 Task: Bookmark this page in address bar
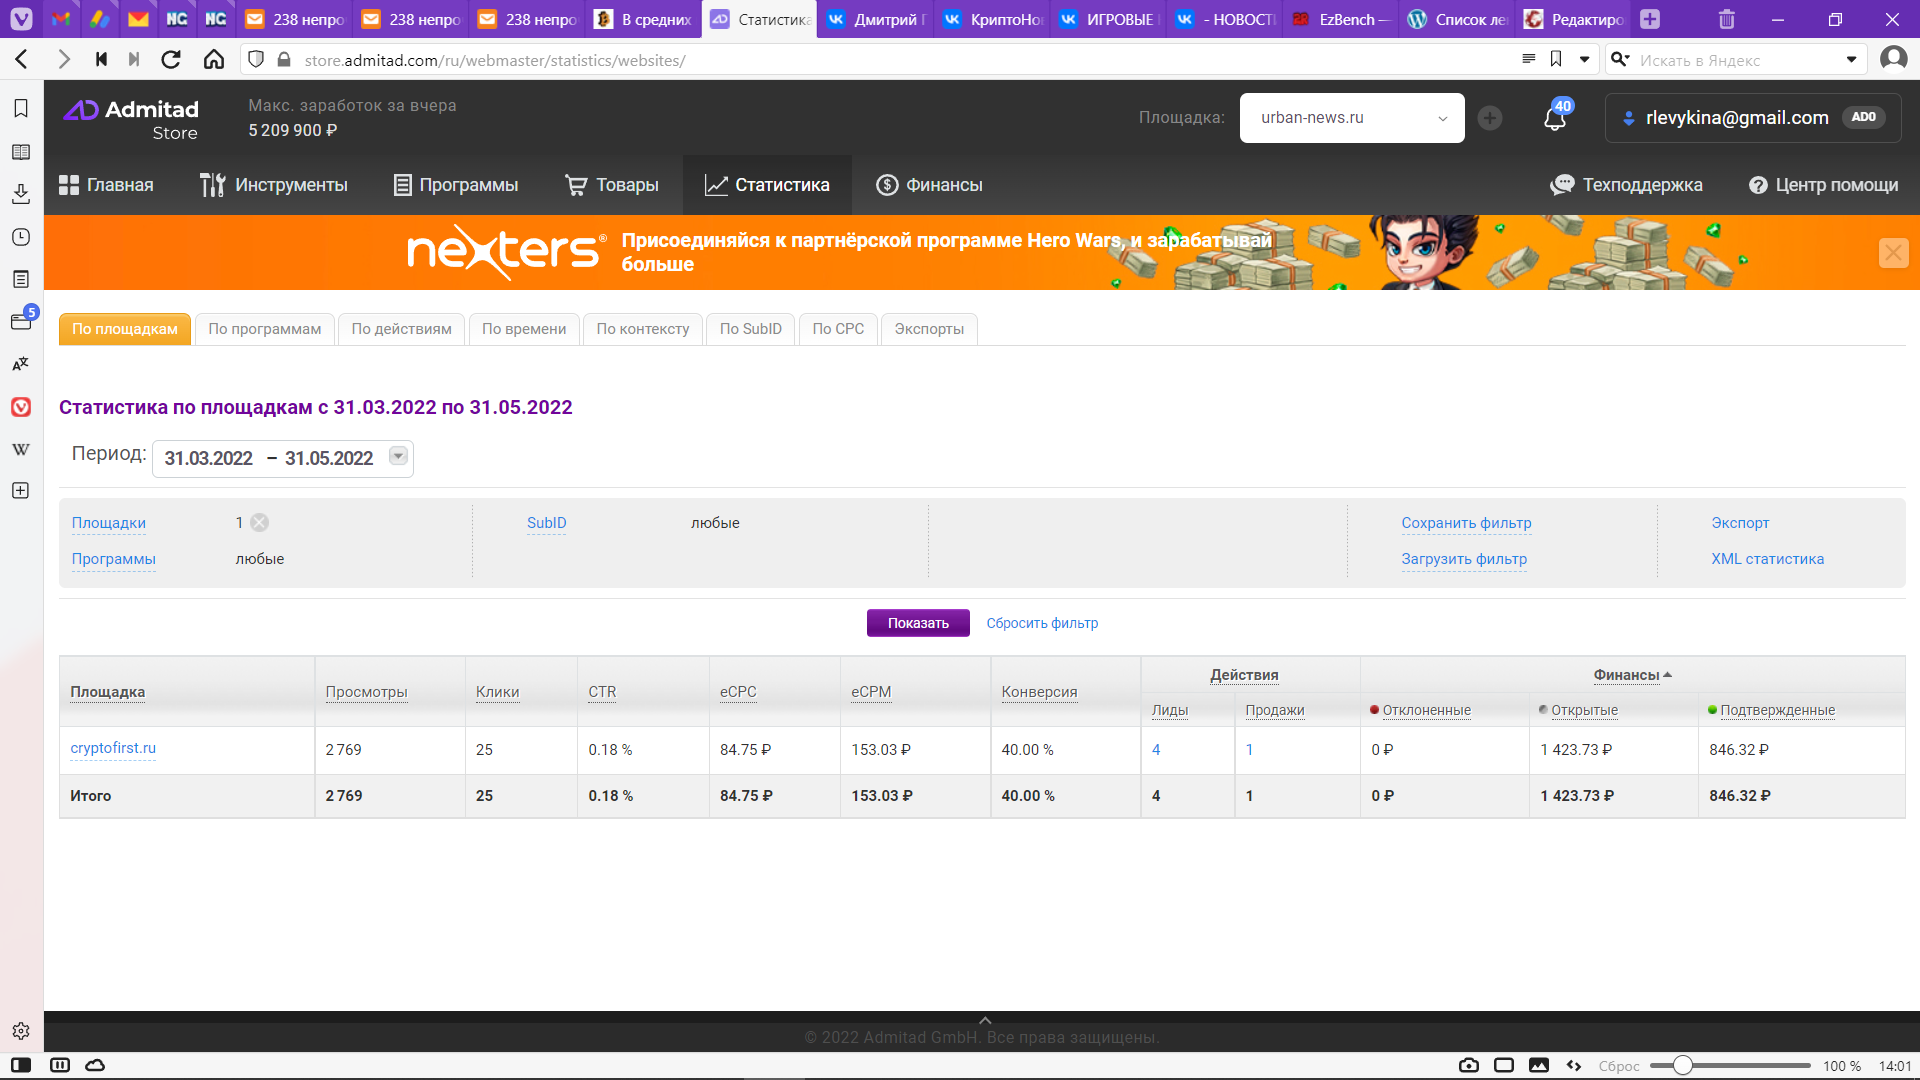tap(1556, 60)
